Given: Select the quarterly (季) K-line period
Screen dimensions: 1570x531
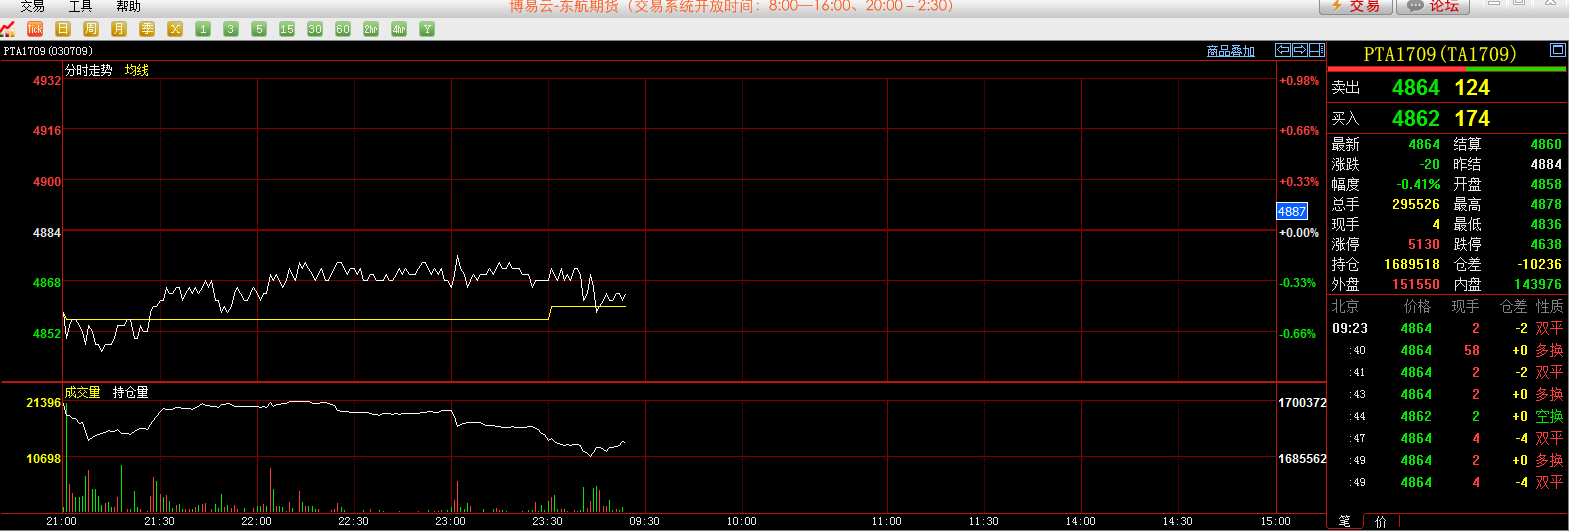Looking at the screenshot, I should 147,29.
